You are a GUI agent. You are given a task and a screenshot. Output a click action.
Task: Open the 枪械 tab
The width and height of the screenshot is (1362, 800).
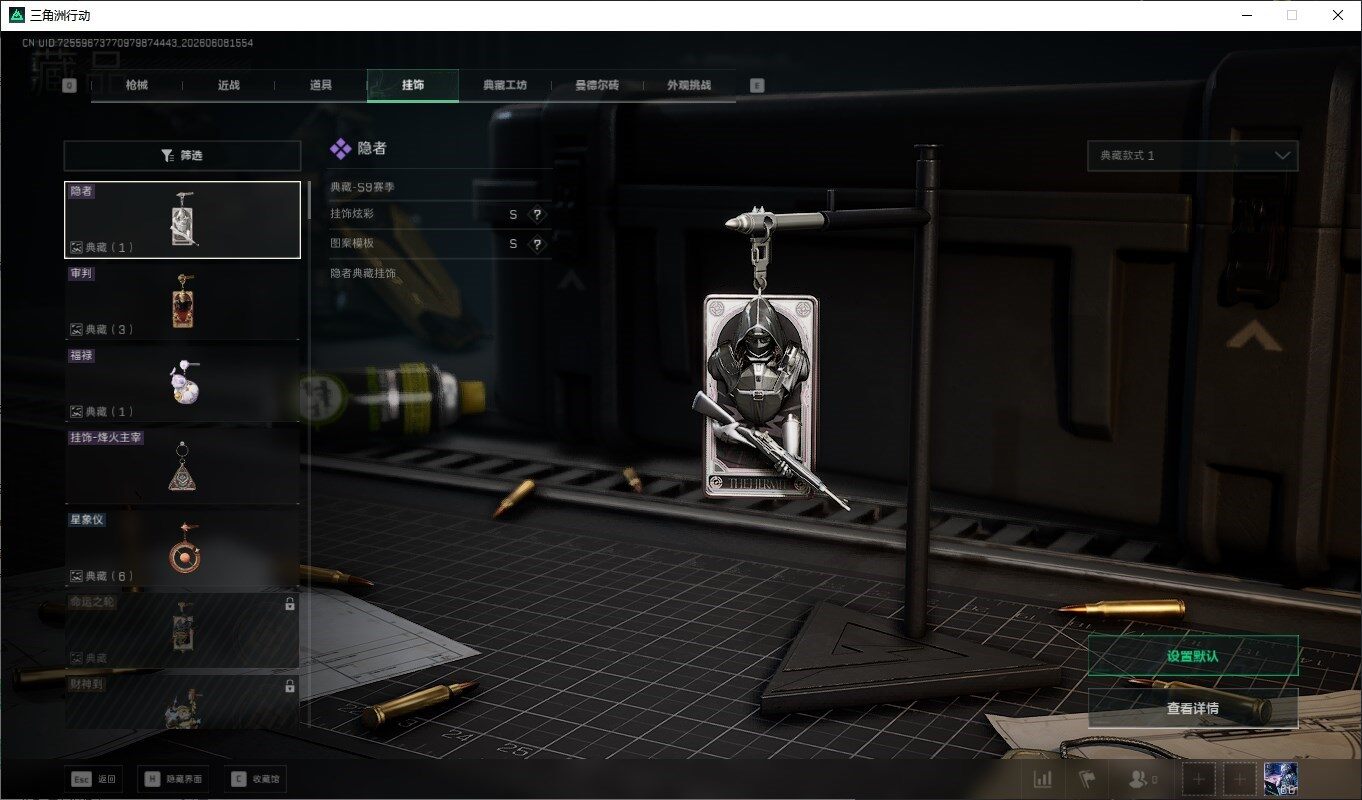pyautogui.click(x=136, y=85)
